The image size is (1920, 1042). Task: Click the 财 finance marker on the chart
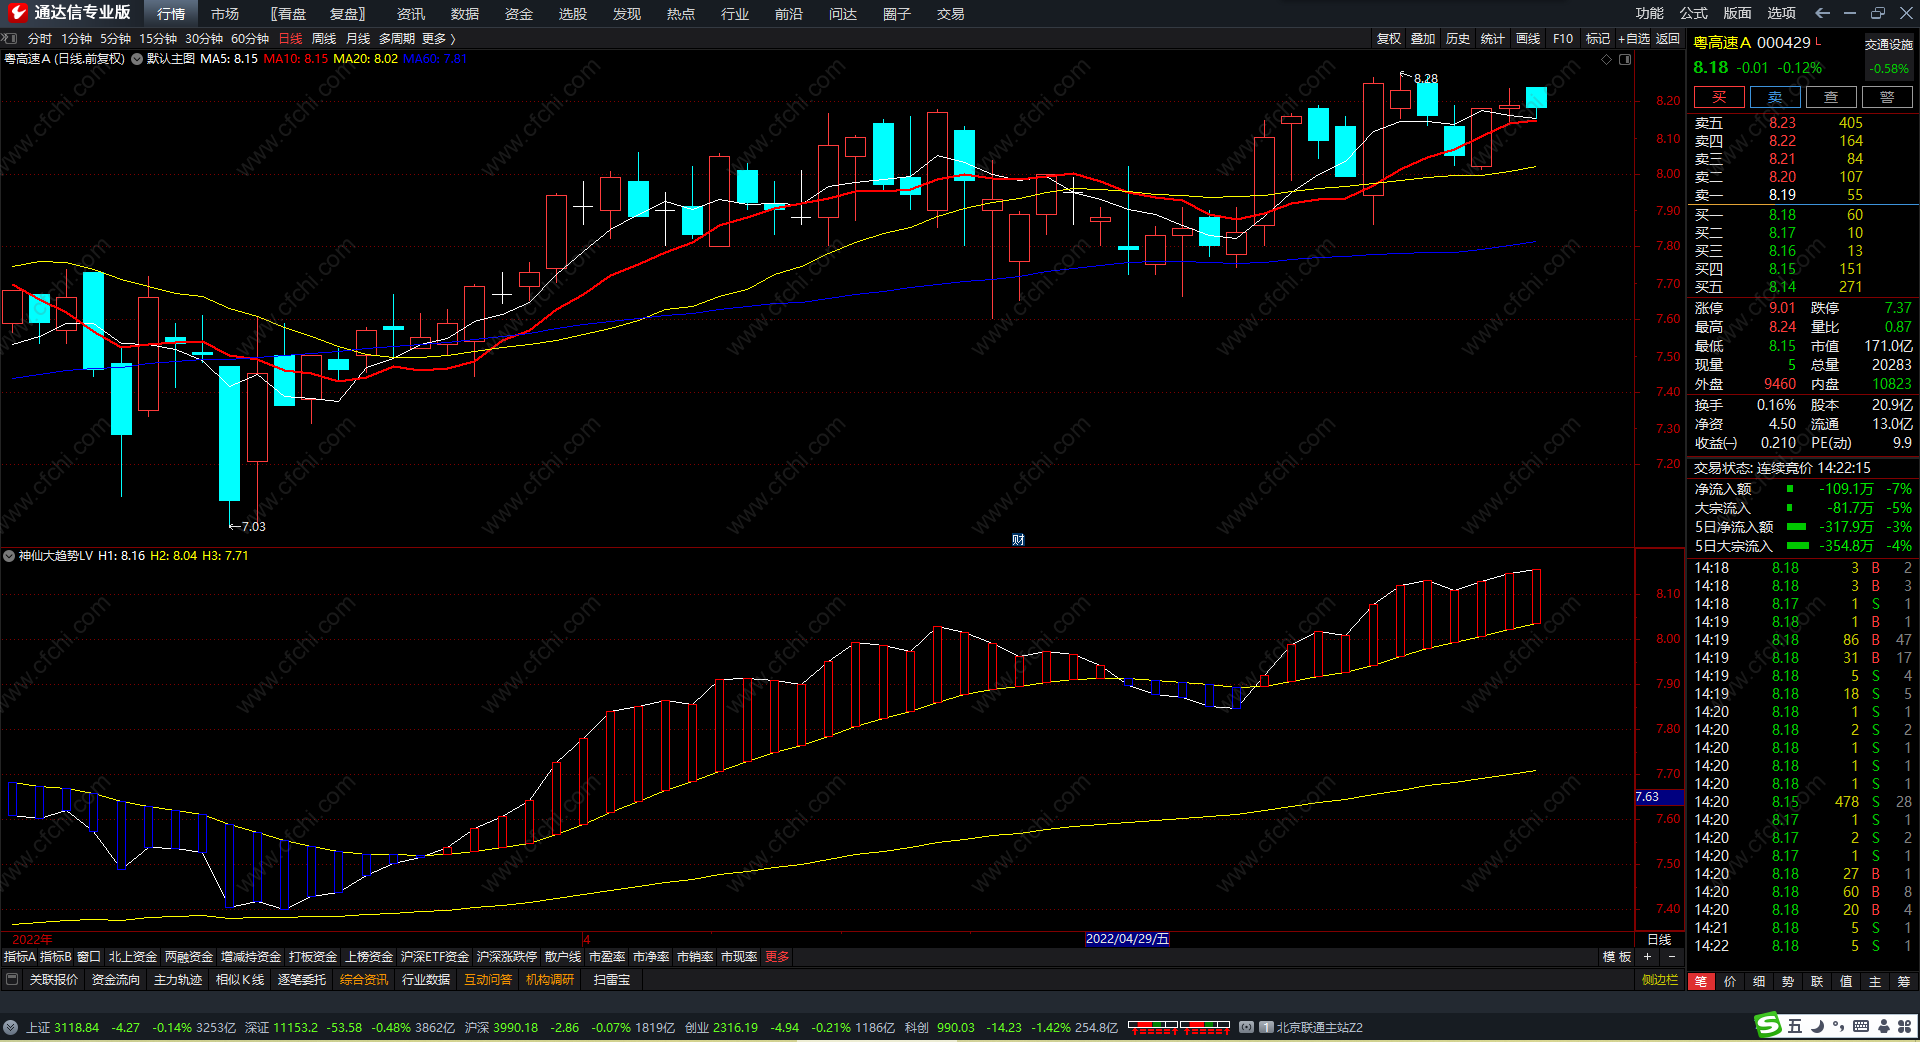click(x=1018, y=540)
